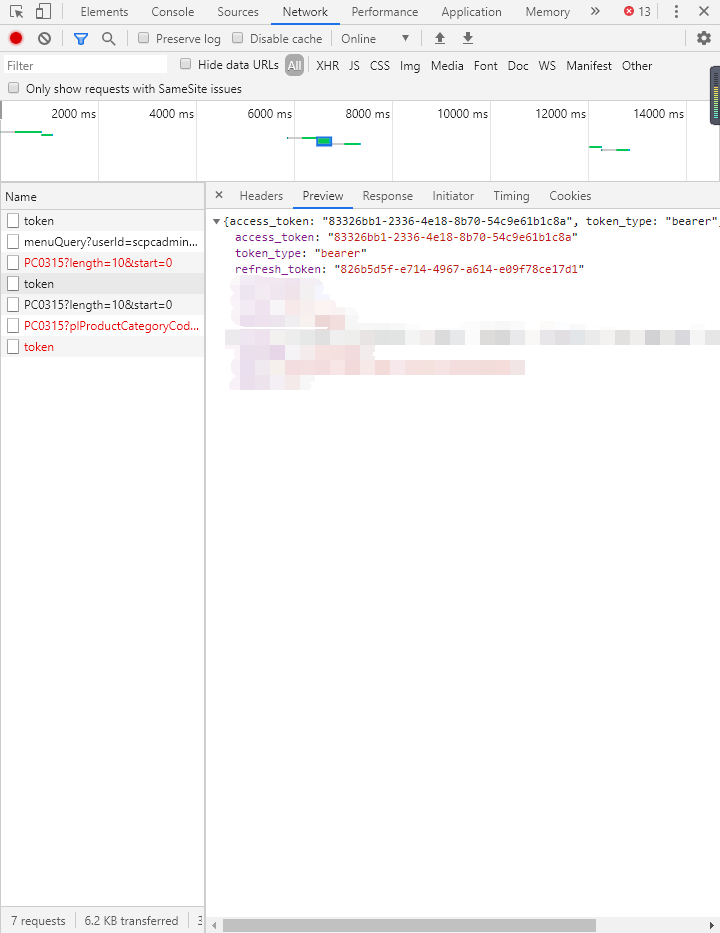720x933 pixels.
Task: Stop recording network log with red button
Action: [x=16, y=39]
